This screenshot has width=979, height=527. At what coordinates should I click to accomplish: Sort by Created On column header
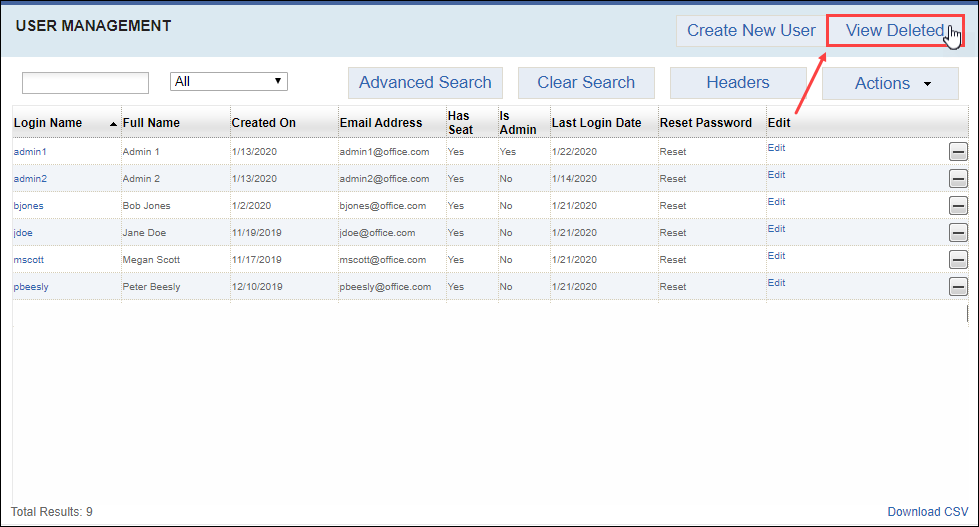point(263,123)
